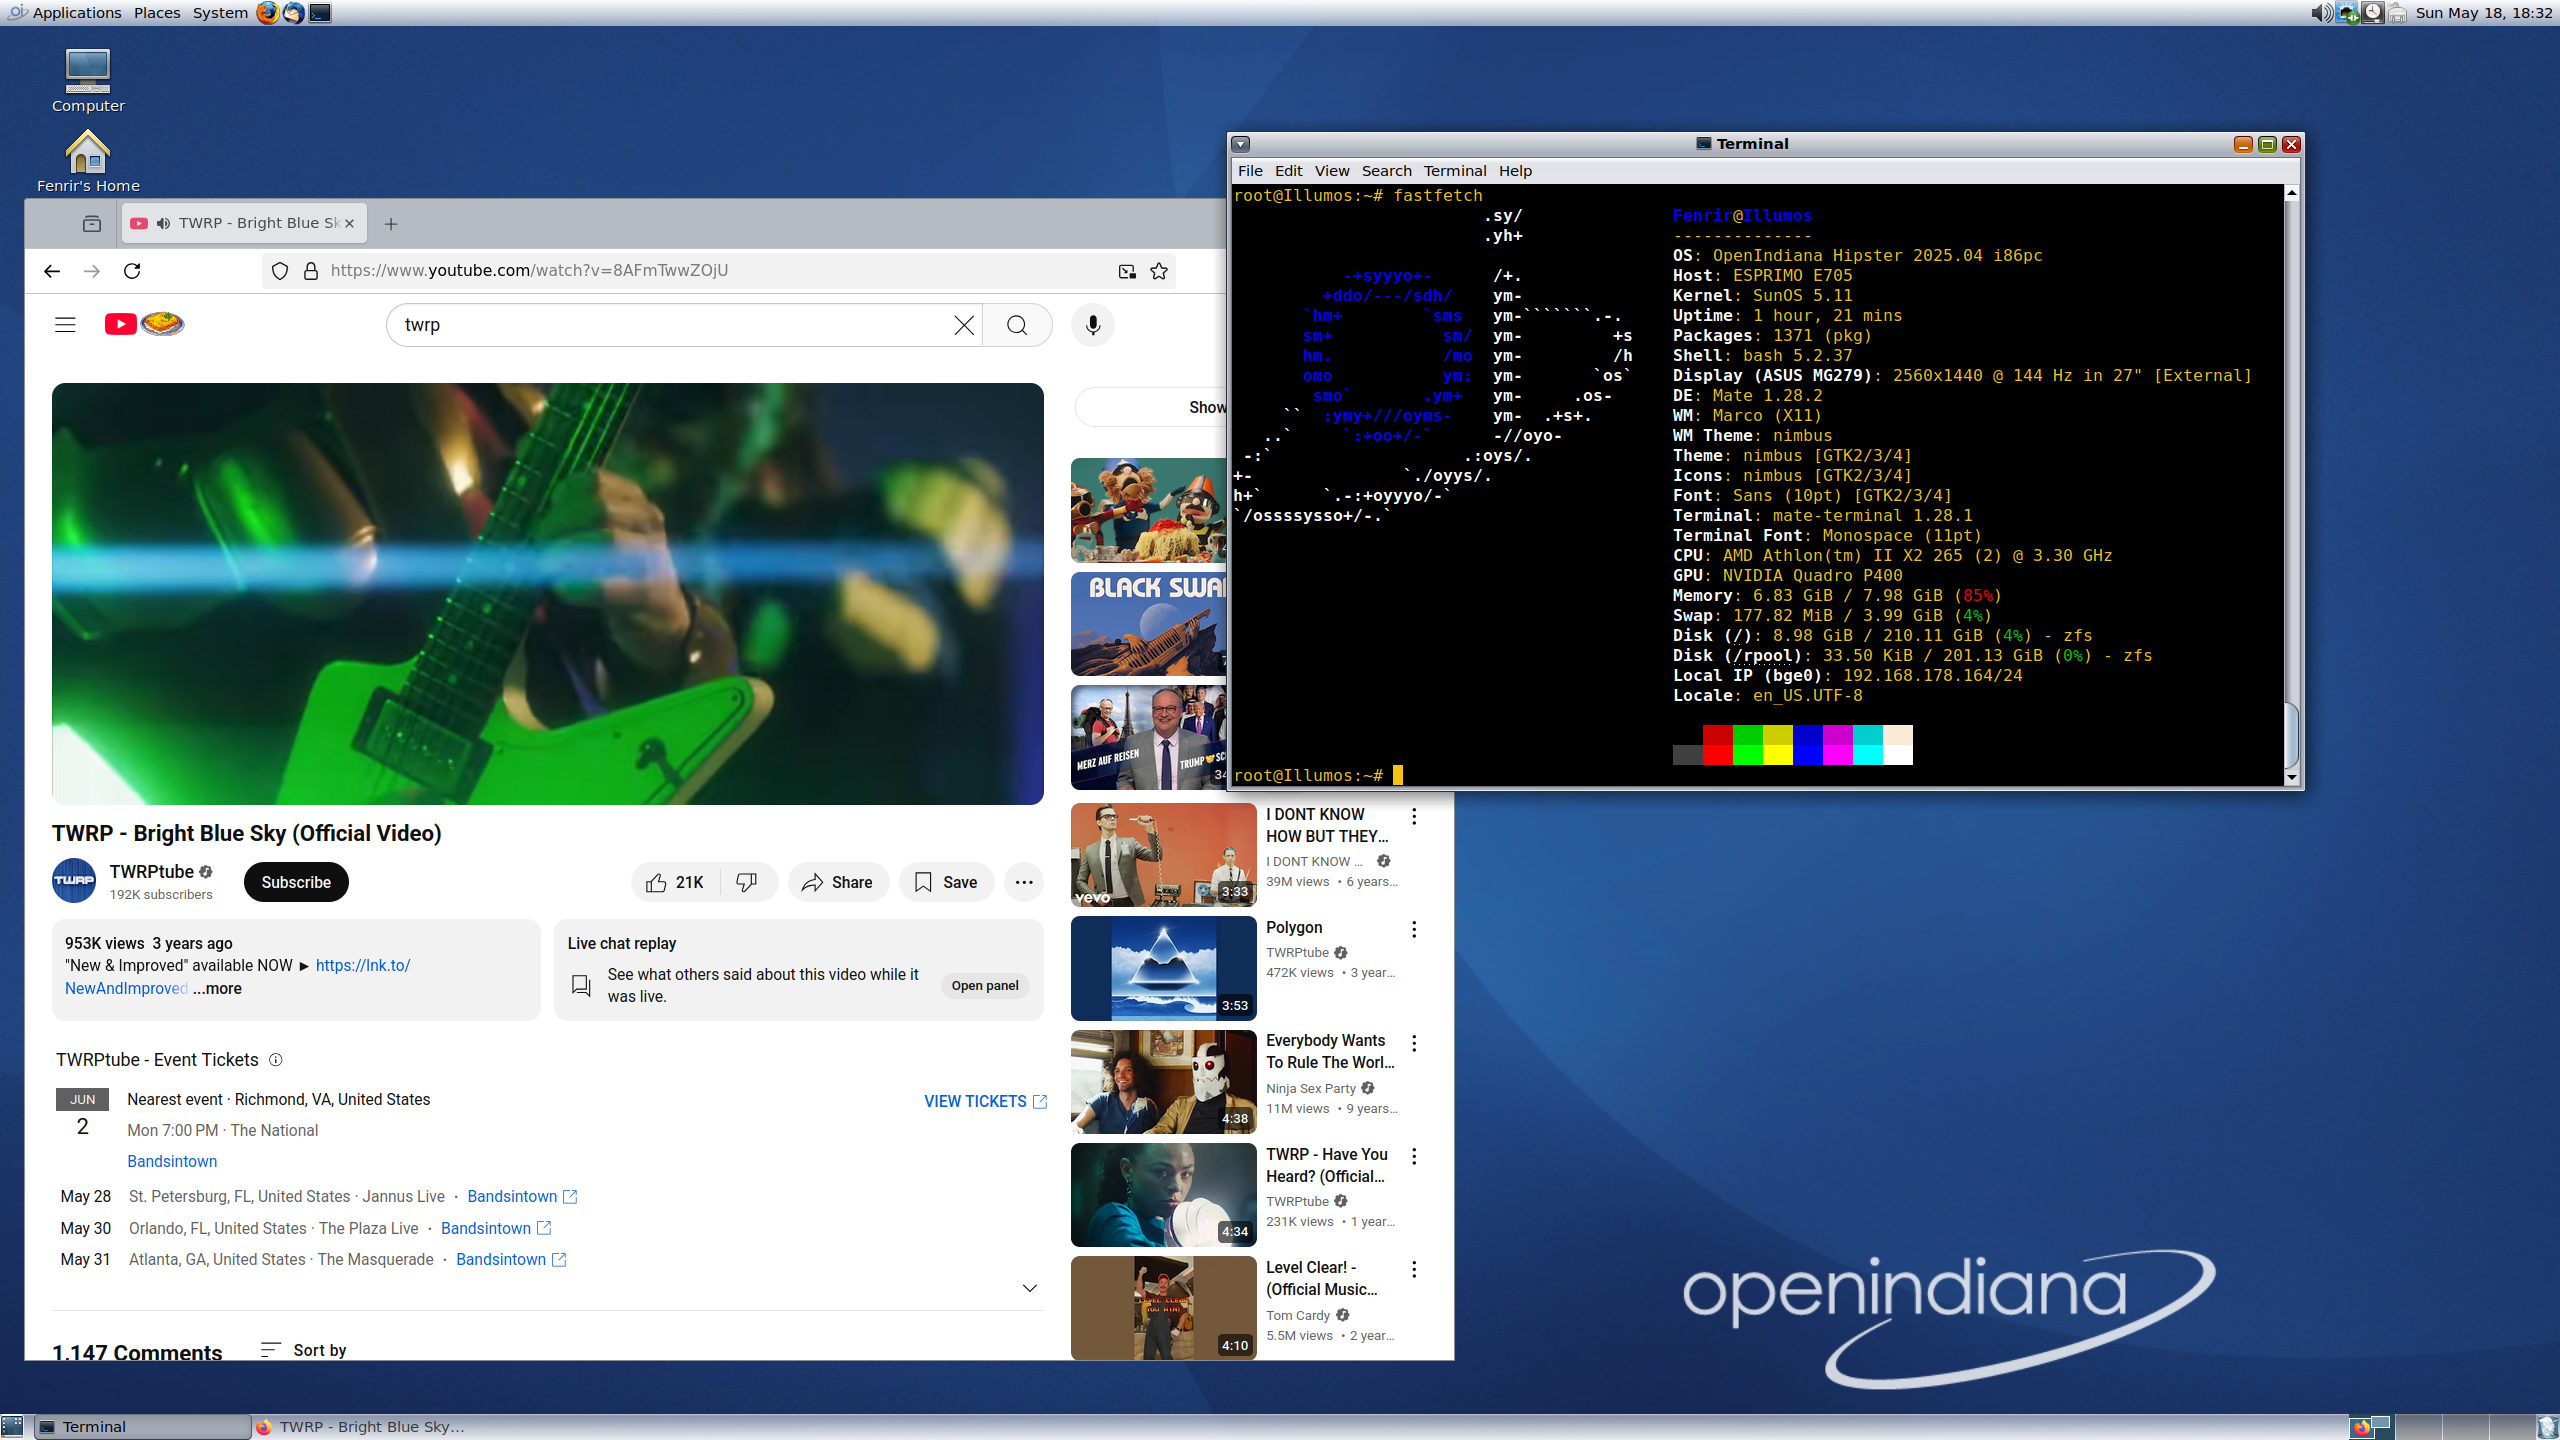This screenshot has width=2560, height=1440.
Task: Play the Polygon recommended video thumbnail
Action: click(x=1163, y=968)
